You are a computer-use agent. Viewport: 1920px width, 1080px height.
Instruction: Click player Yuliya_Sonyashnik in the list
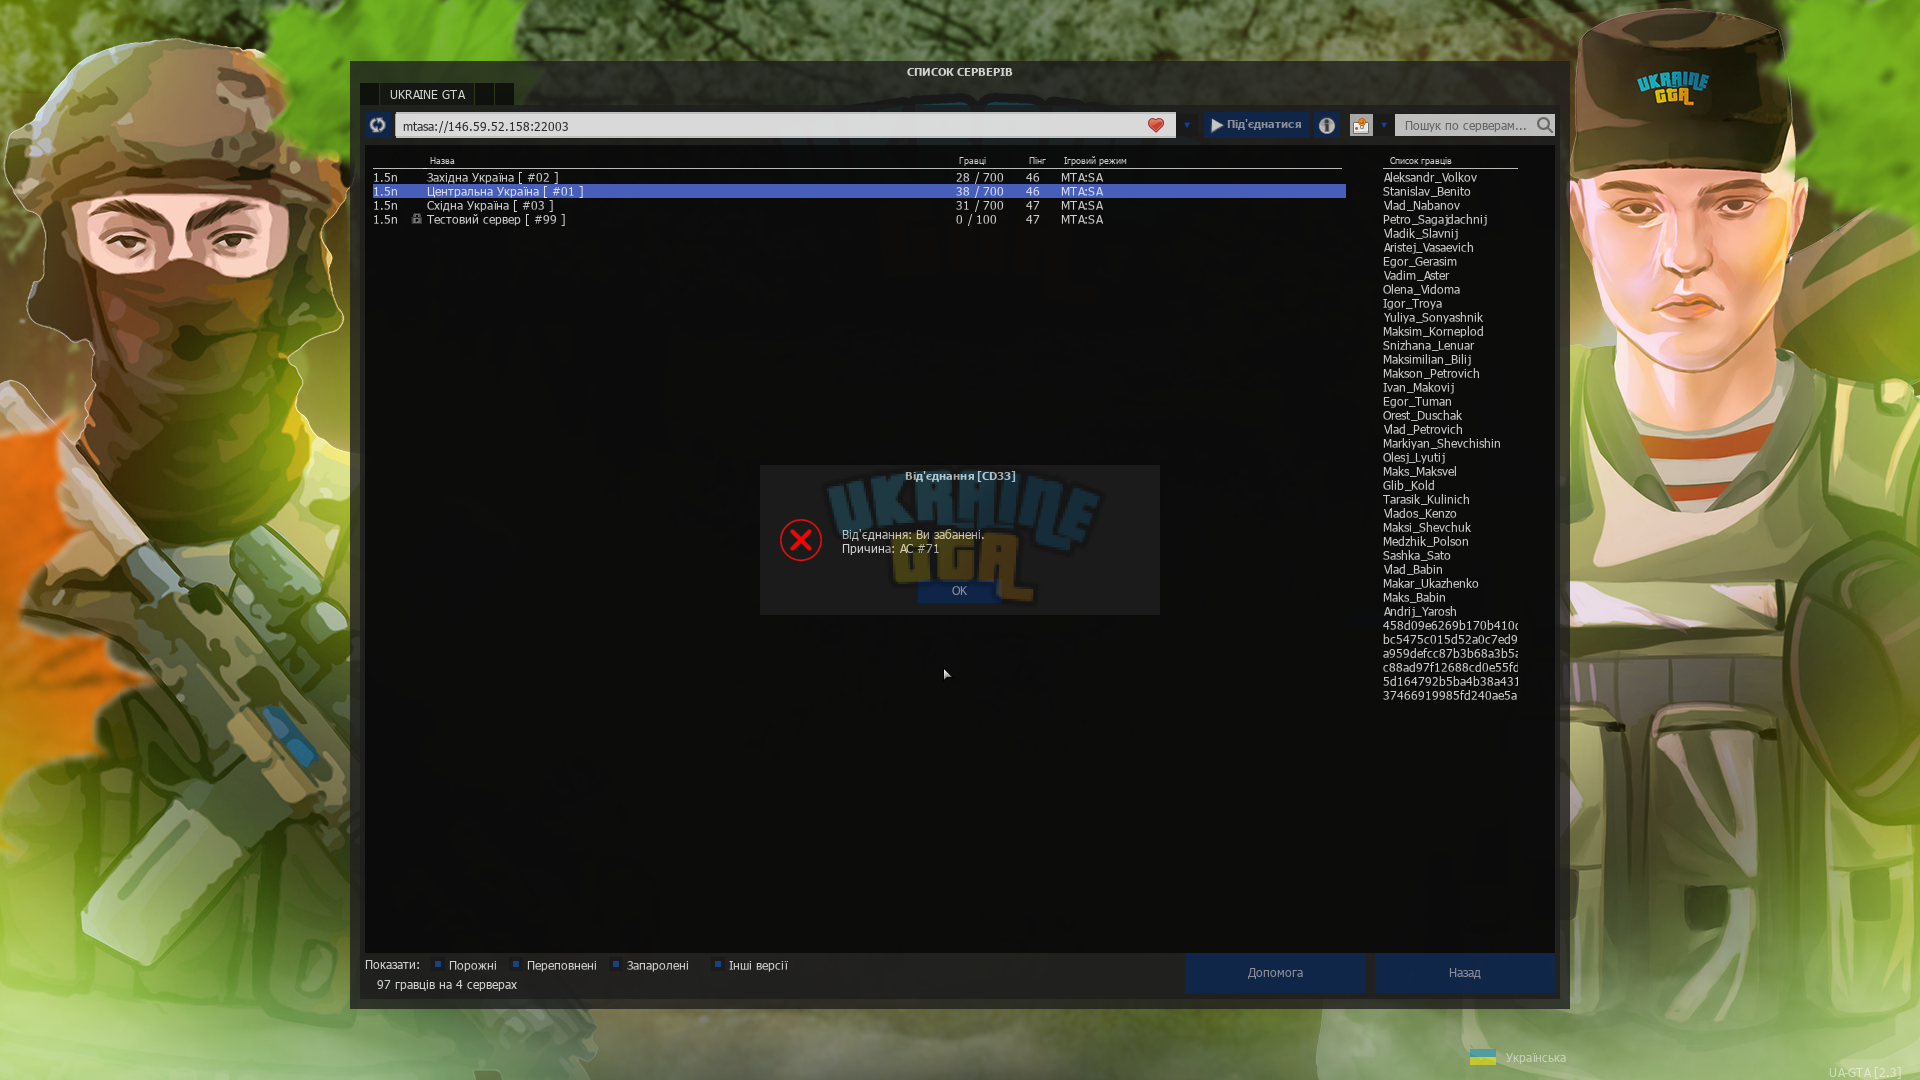[x=1433, y=317]
